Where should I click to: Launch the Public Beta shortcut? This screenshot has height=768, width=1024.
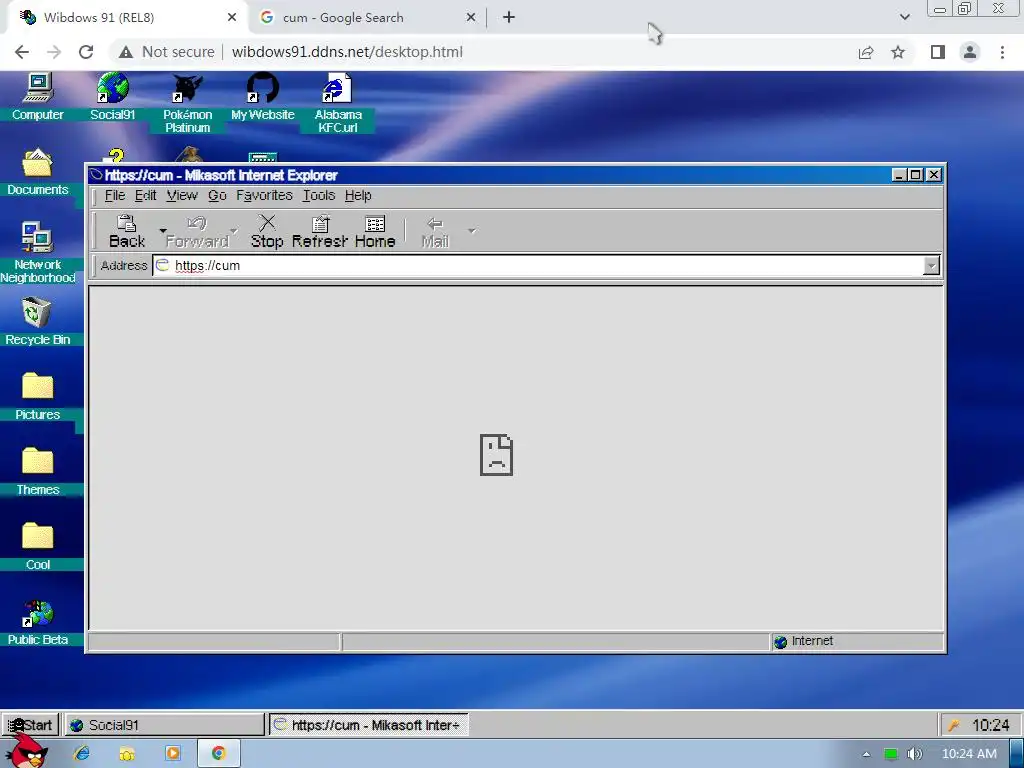pos(38,622)
